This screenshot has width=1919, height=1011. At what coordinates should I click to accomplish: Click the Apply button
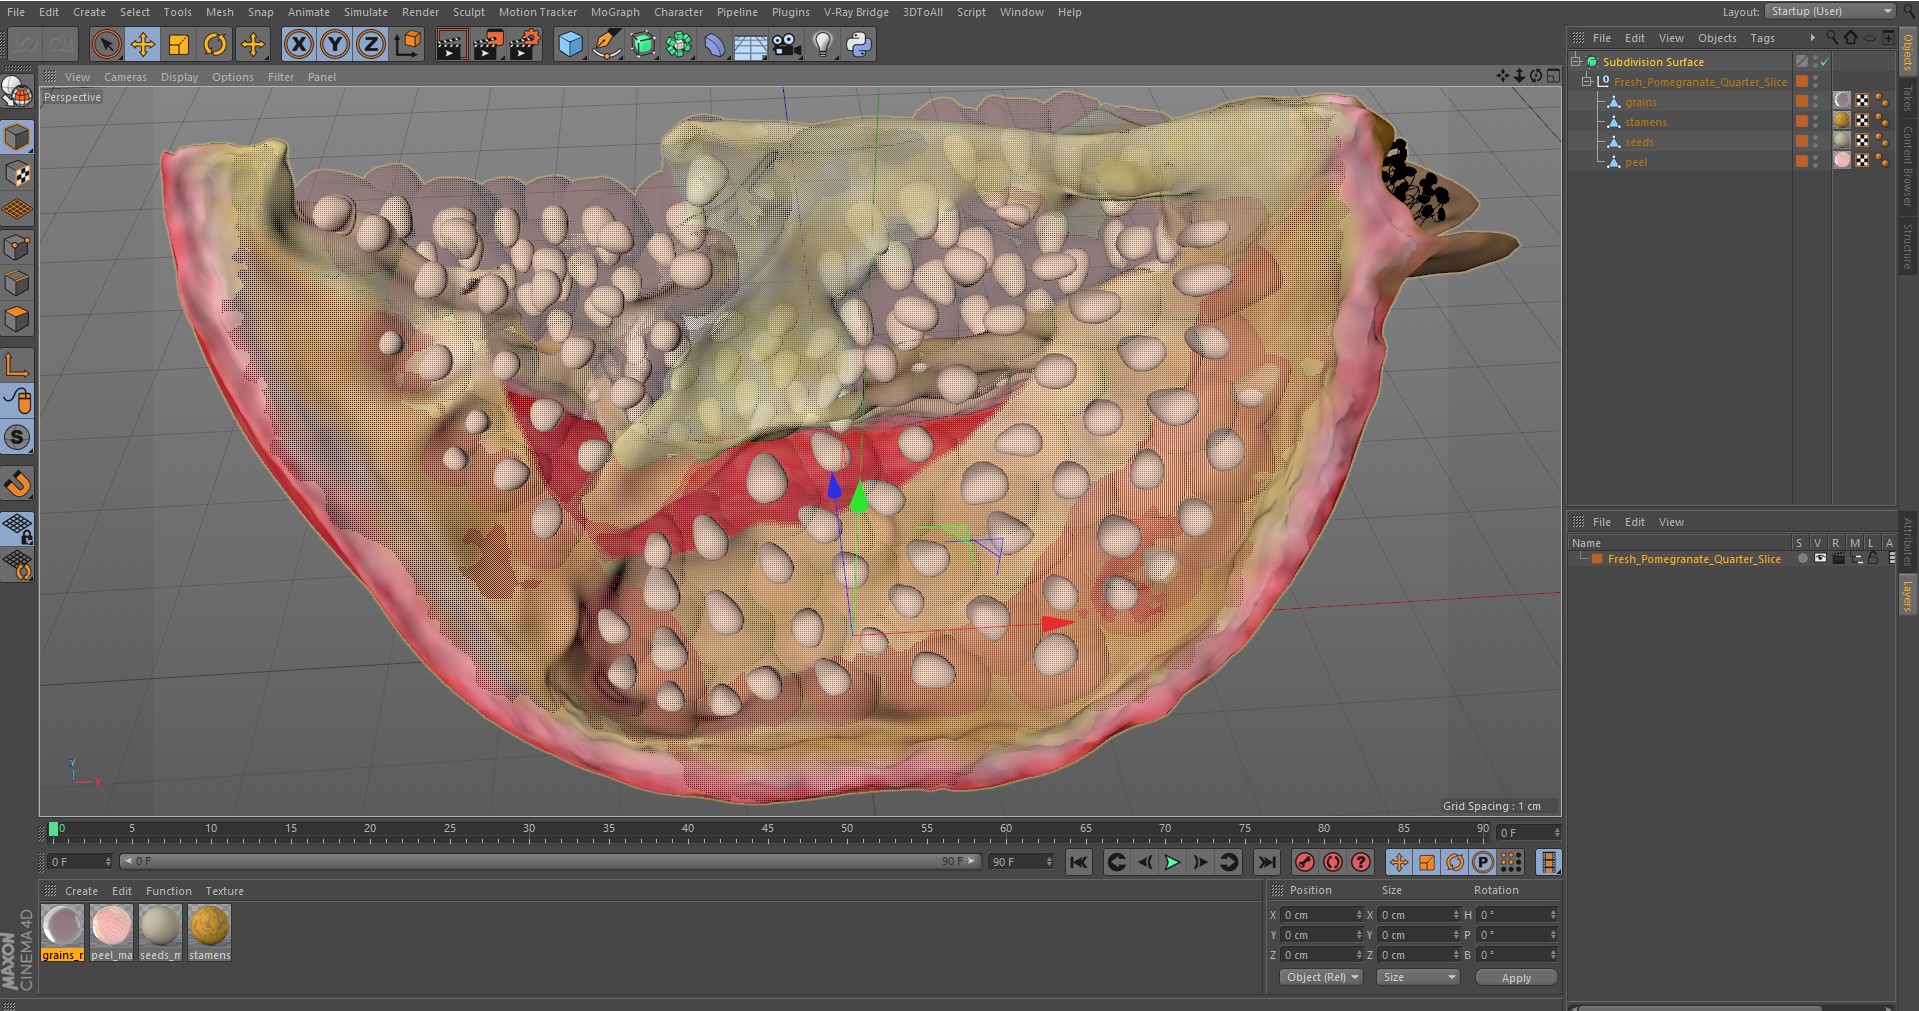click(1516, 977)
